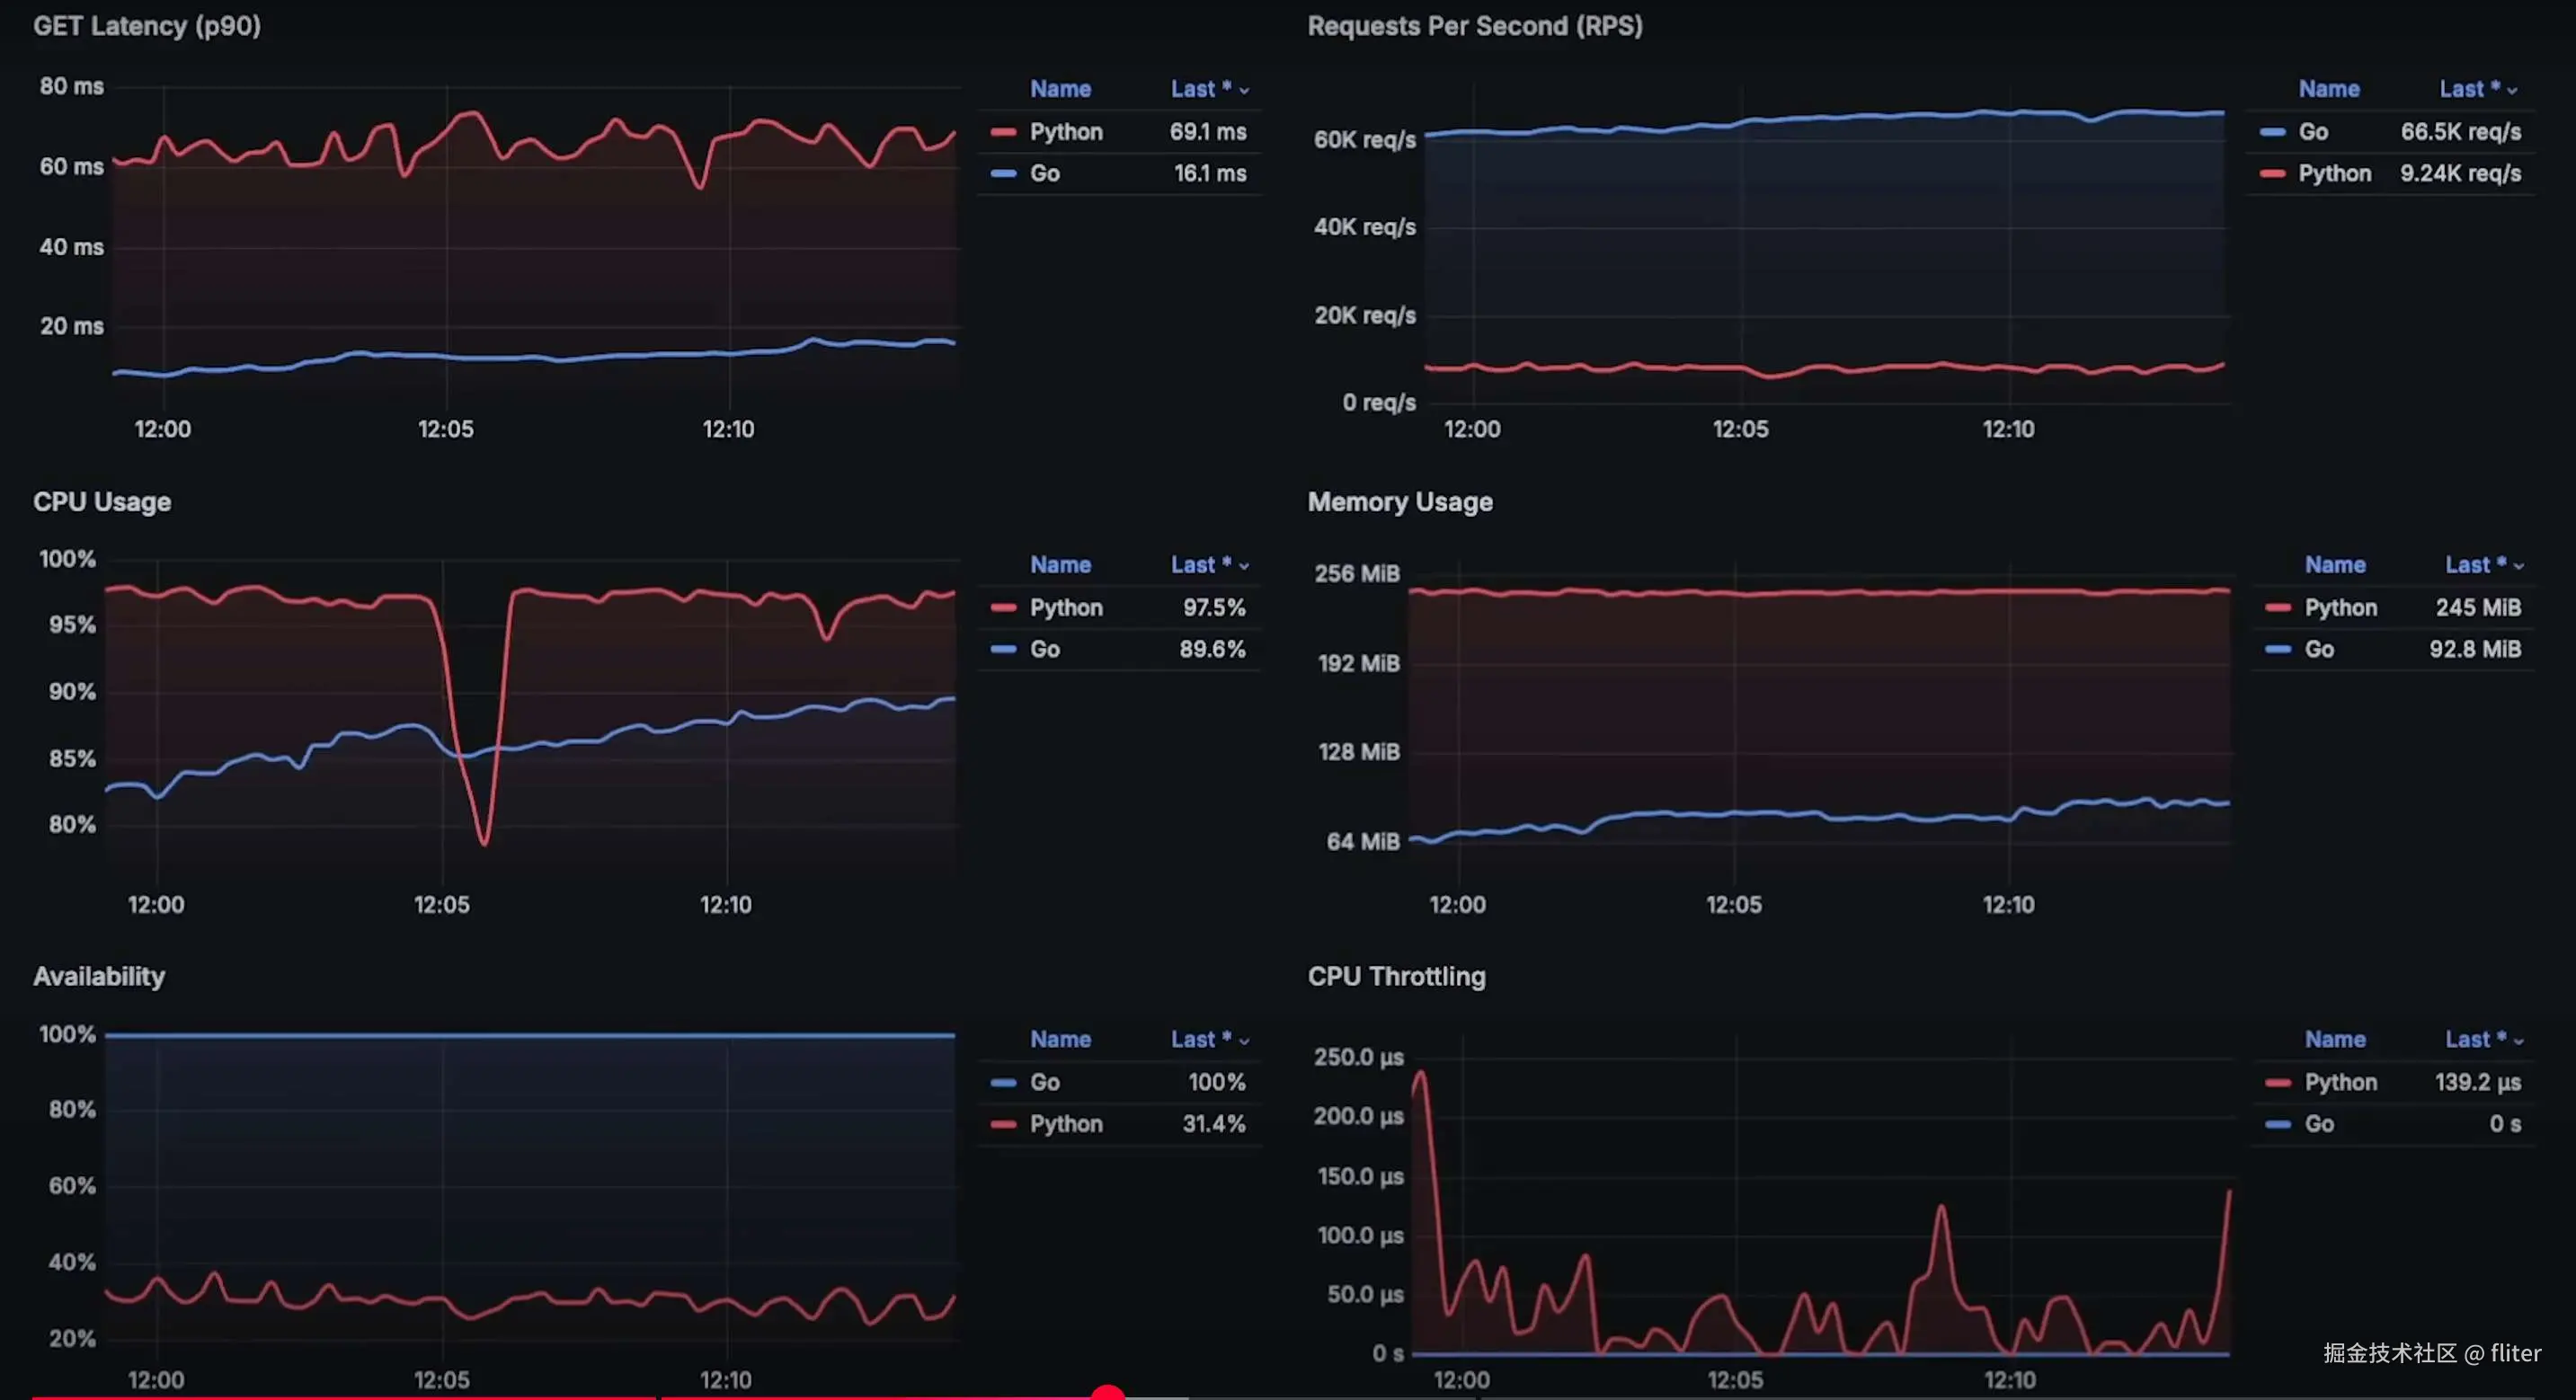Click Go color dash in Availability legend
This screenshot has height=1400, width=2576.
1003,1083
